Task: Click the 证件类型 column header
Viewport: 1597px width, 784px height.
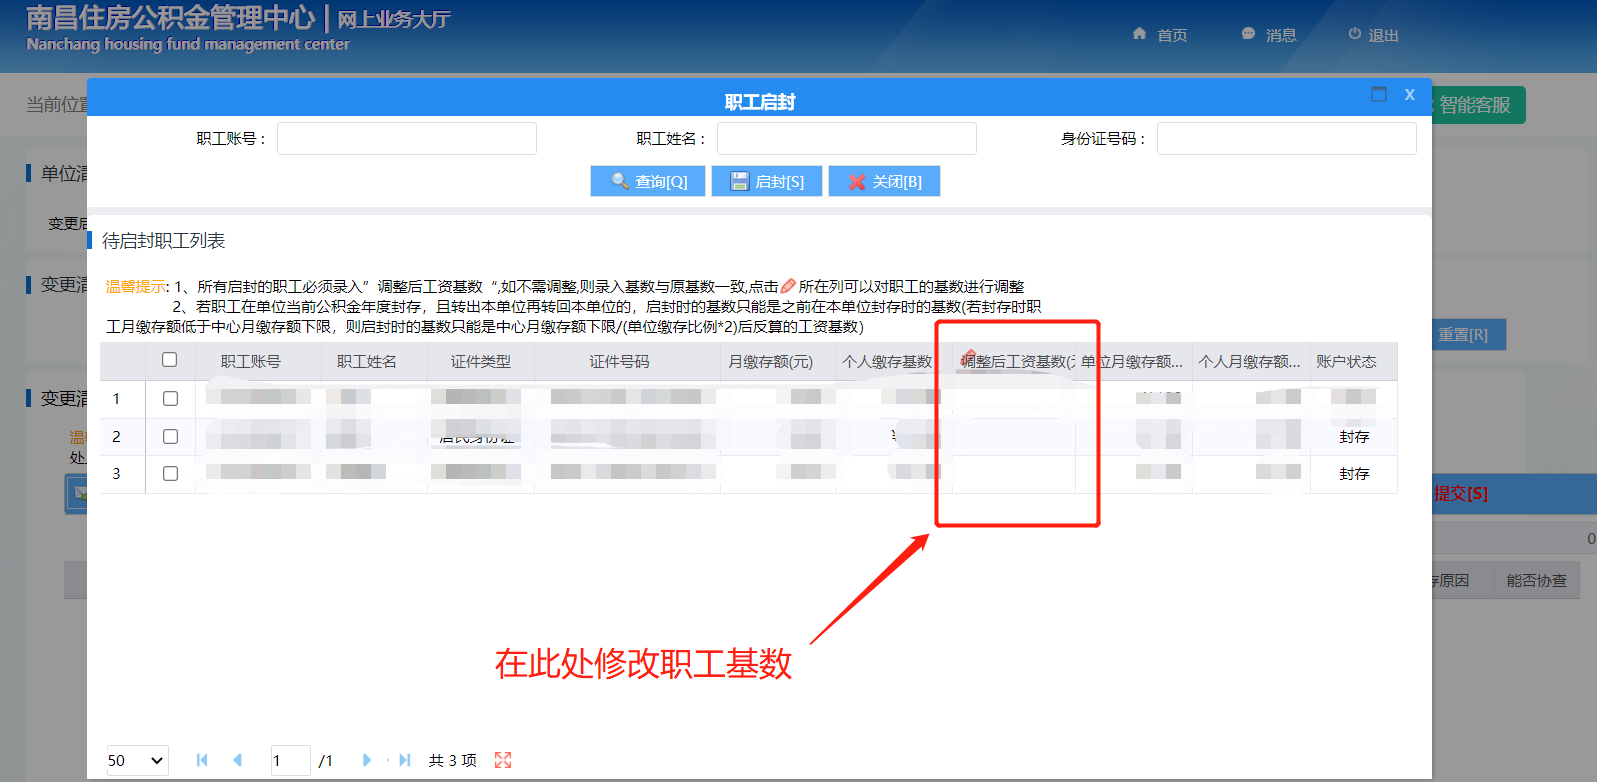Action: point(480,361)
